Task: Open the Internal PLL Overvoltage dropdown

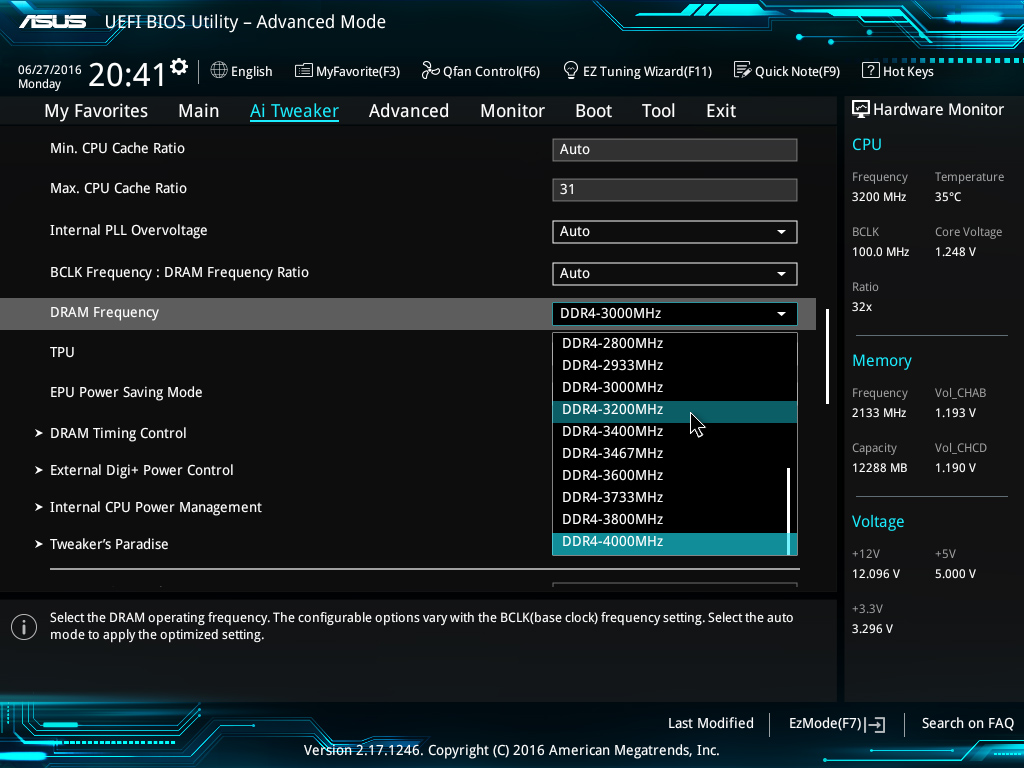Action: tap(675, 232)
